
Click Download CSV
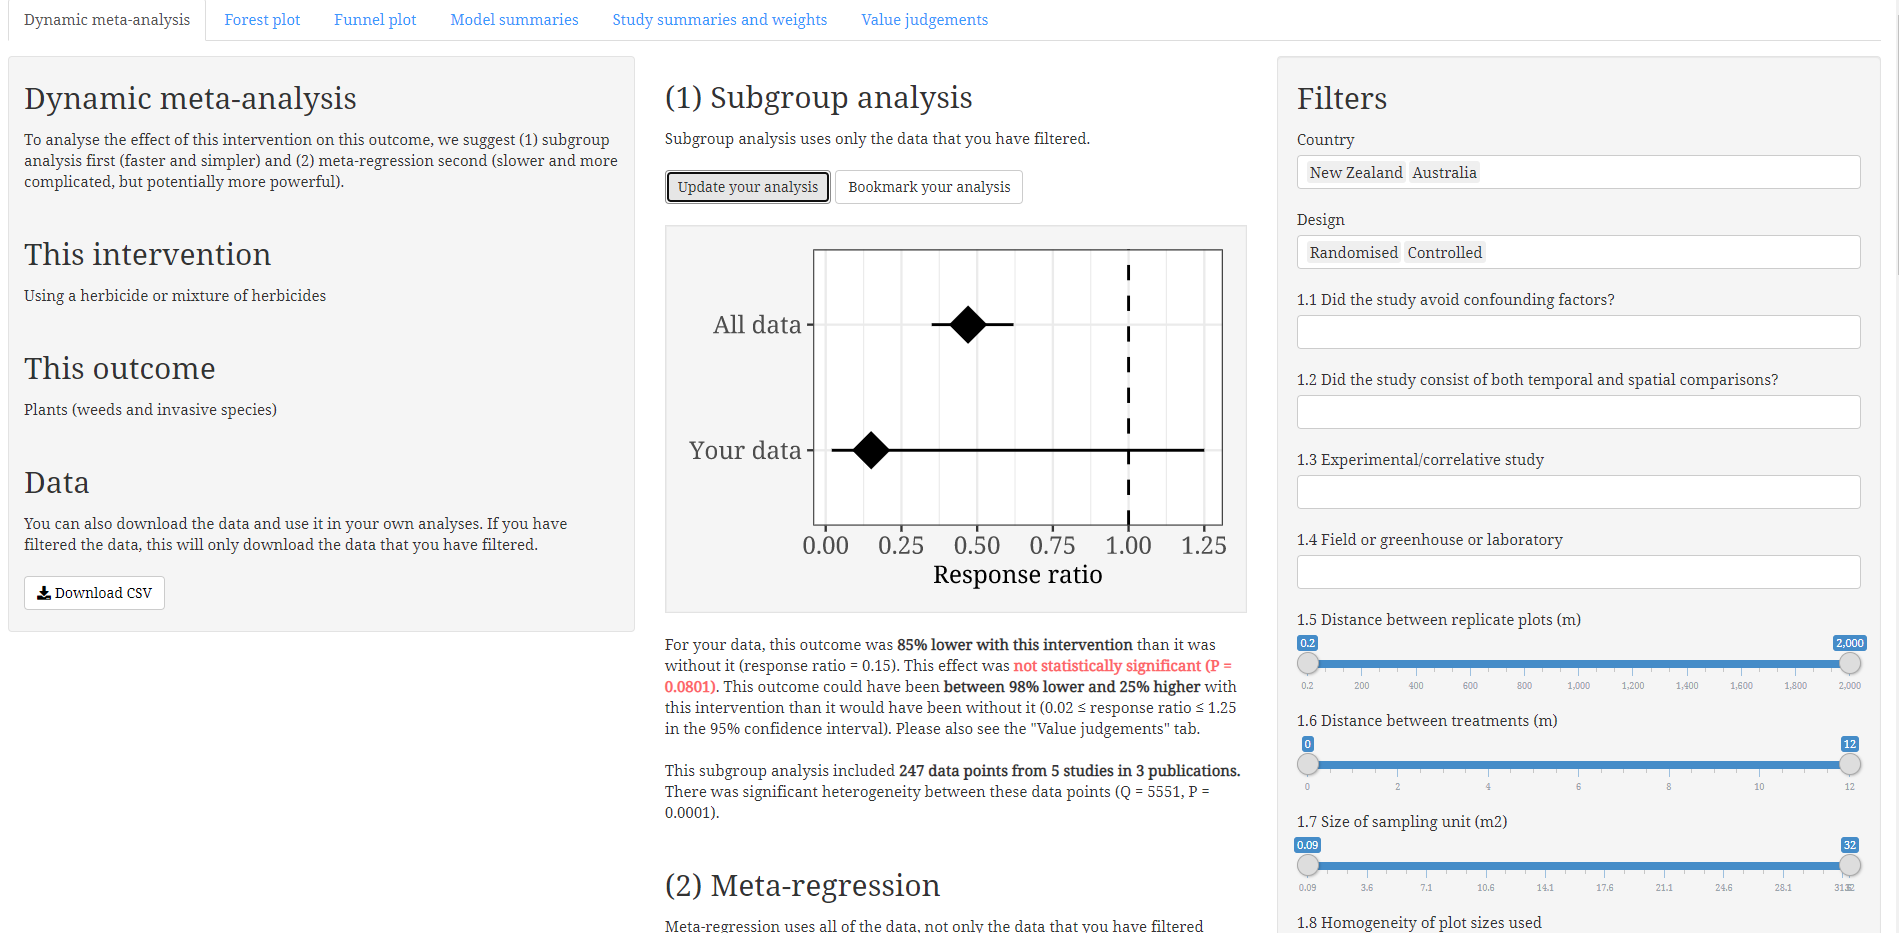[x=93, y=592]
